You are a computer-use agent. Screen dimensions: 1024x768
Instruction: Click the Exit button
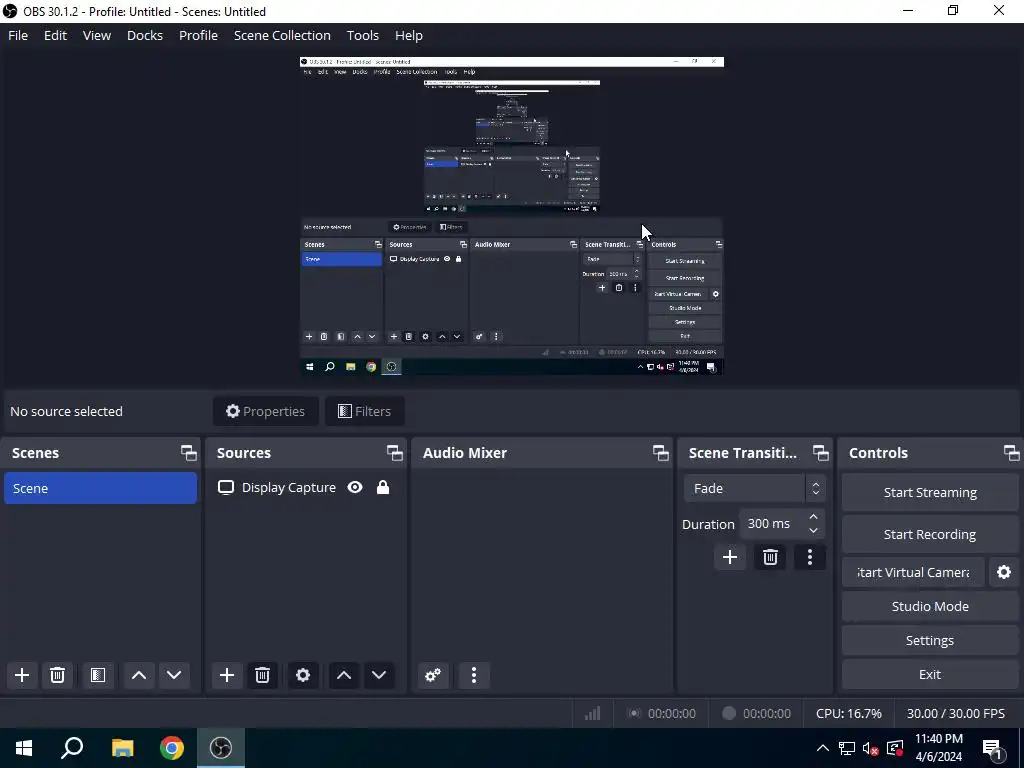[x=930, y=675]
